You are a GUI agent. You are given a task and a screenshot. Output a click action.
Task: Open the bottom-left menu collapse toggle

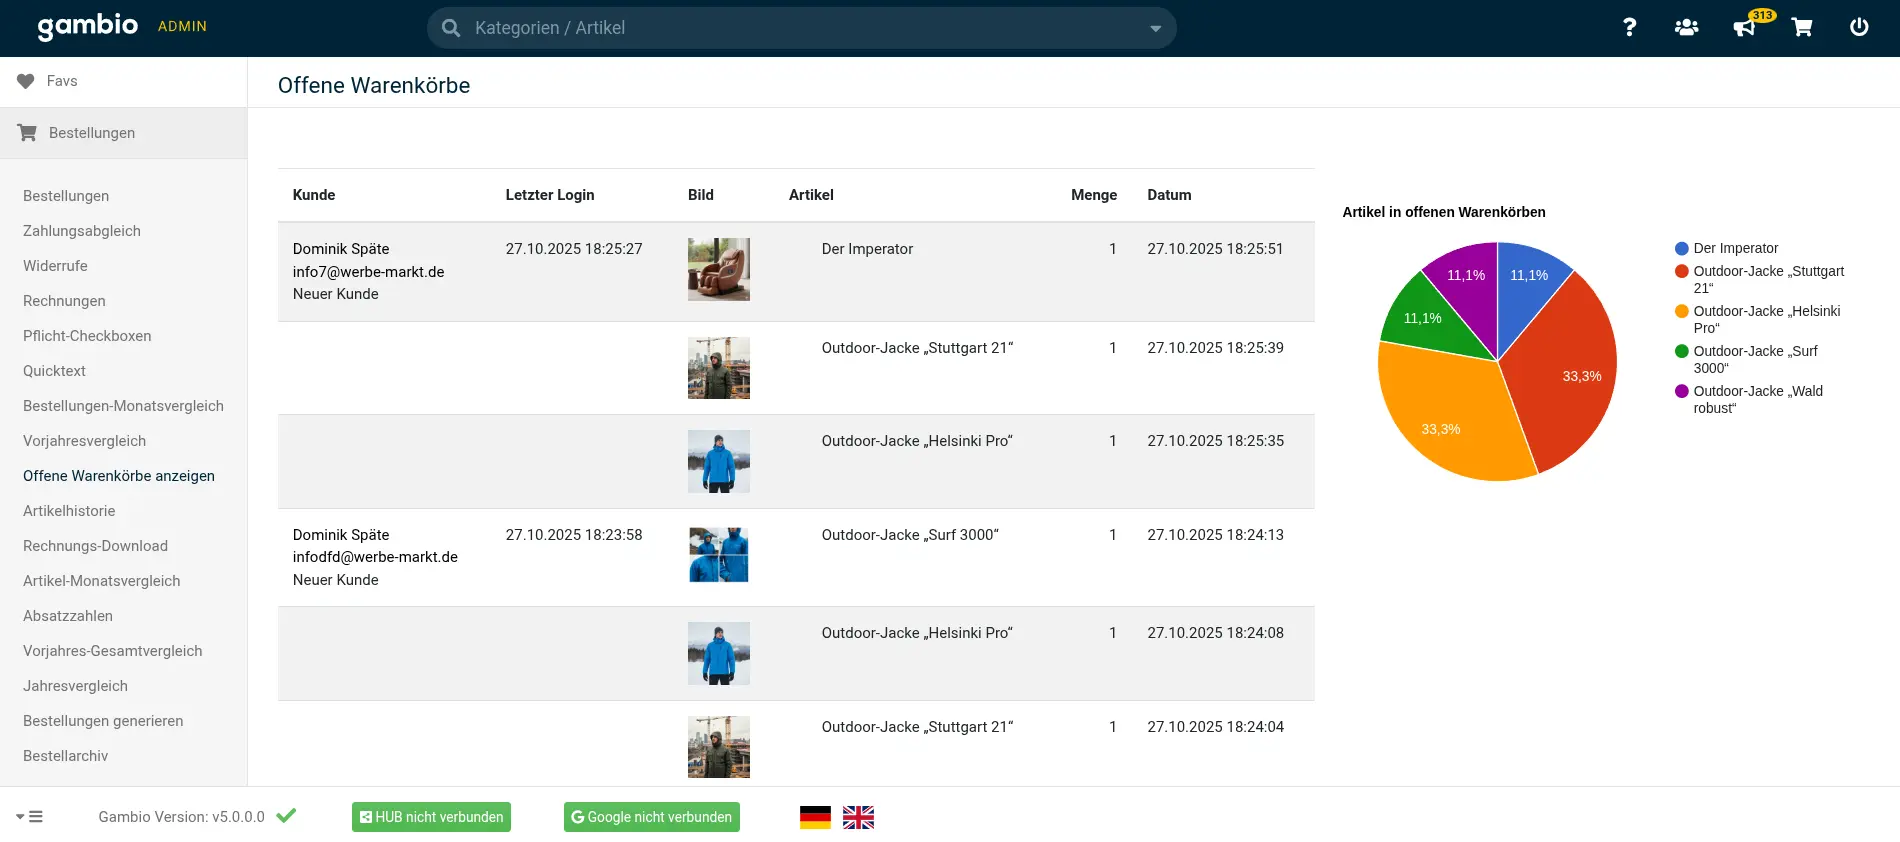pyautogui.click(x=29, y=817)
